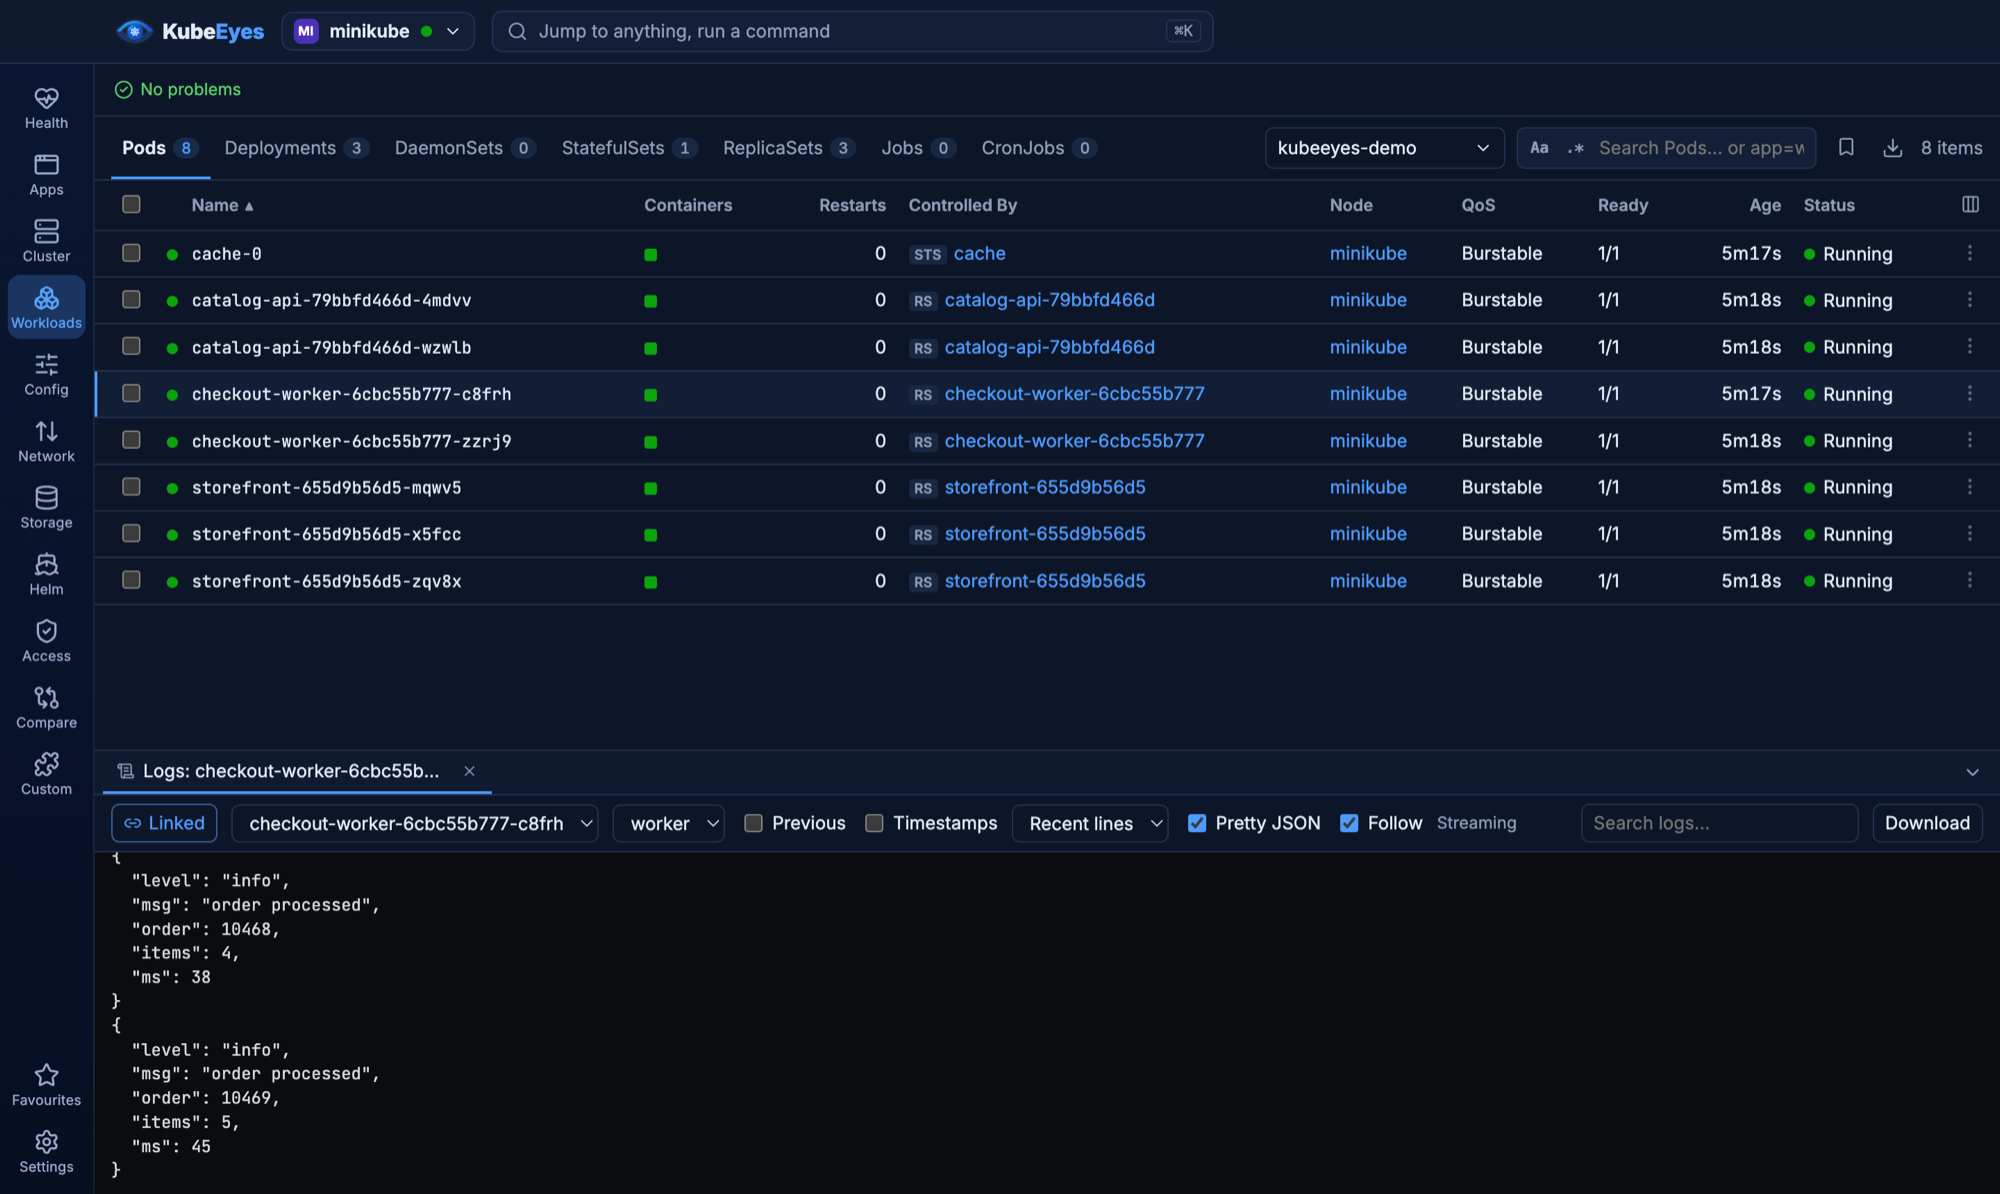Tick the select-all pods checkbox
2000x1194 pixels.
[x=131, y=204]
